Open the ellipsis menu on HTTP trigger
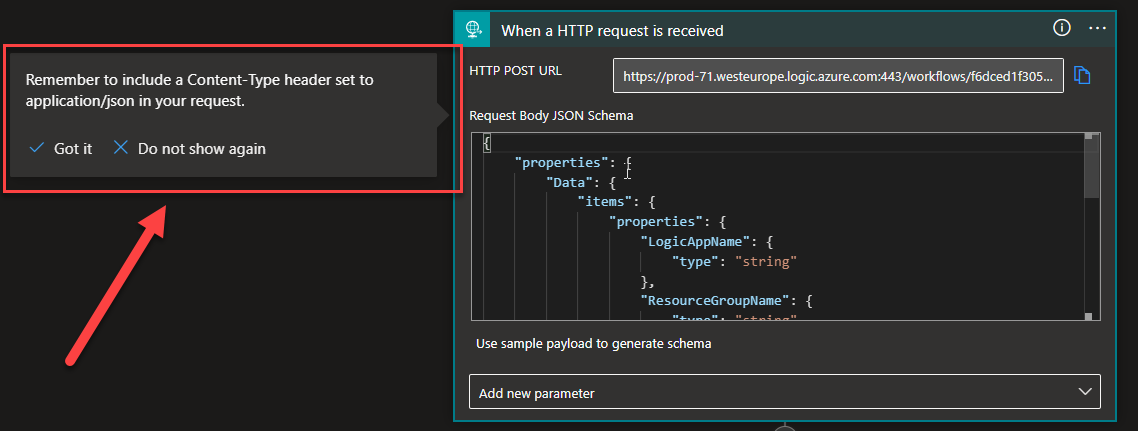This screenshot has height=431, width=1138. click(1098, 28)
